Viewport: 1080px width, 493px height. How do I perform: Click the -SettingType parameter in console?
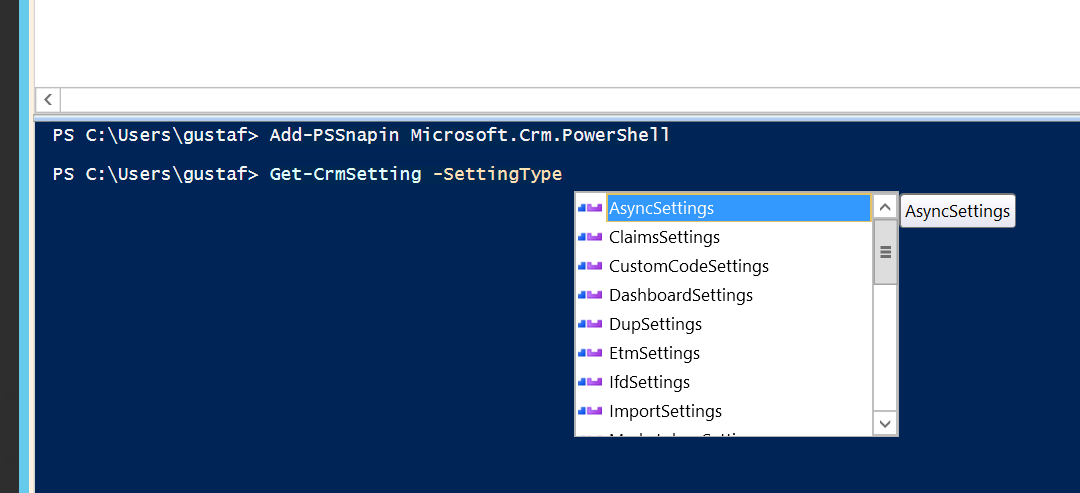click(497, 174)
